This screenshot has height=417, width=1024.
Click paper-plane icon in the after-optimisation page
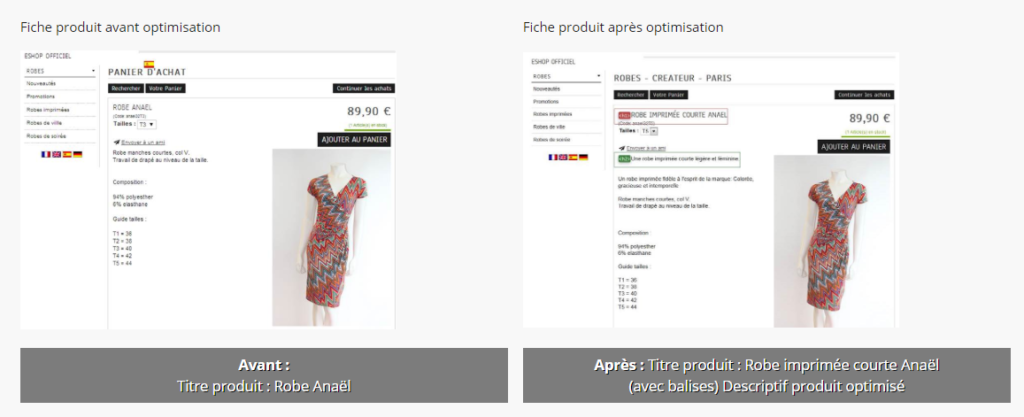[x=621, y=148]
